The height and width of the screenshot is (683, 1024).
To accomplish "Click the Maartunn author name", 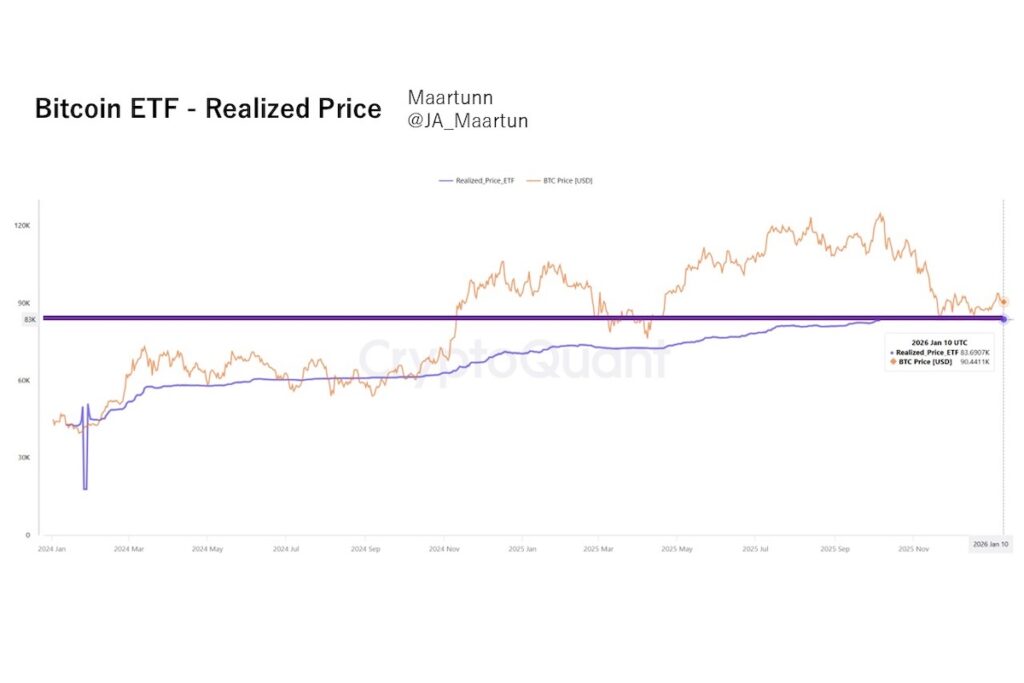I will point(450,98).
